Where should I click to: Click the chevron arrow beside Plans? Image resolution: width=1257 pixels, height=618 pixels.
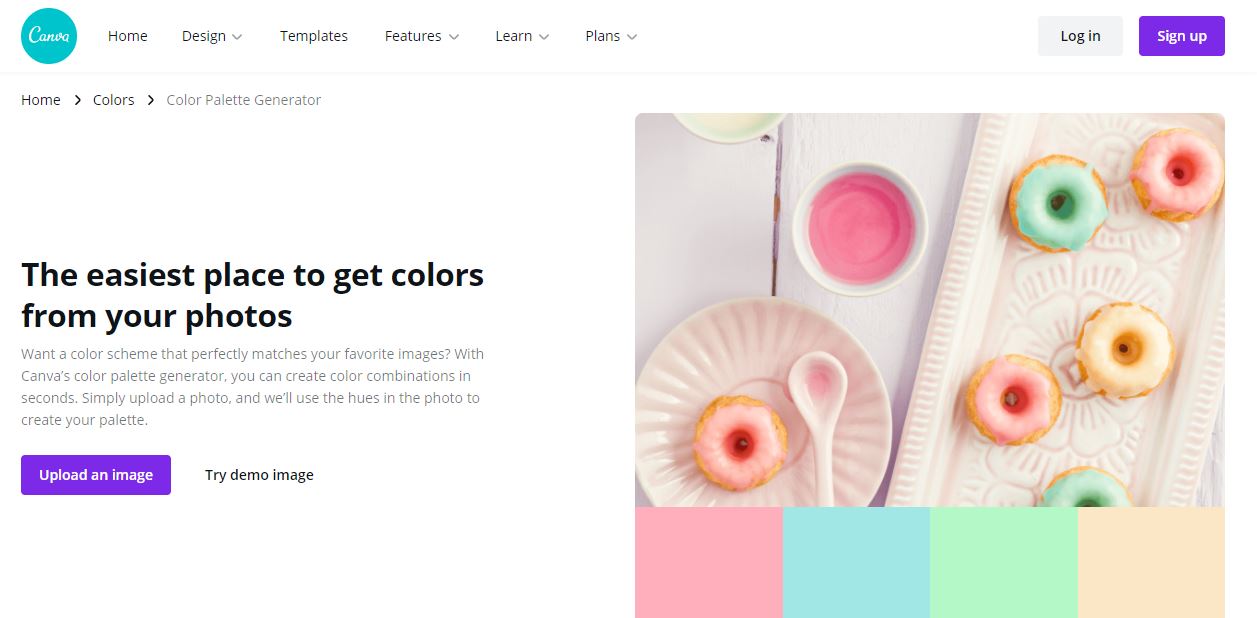[x=632, y=37]
